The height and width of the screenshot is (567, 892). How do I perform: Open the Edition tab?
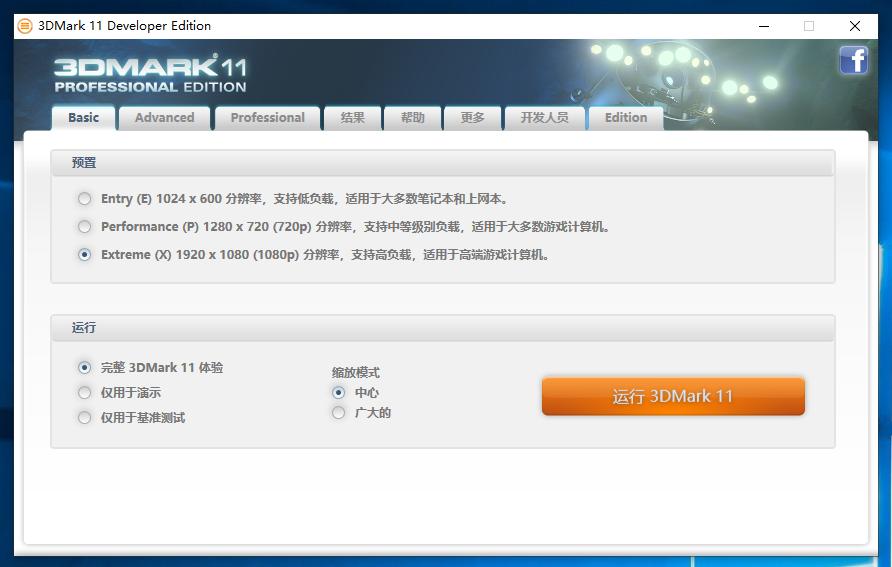(626, 118)
